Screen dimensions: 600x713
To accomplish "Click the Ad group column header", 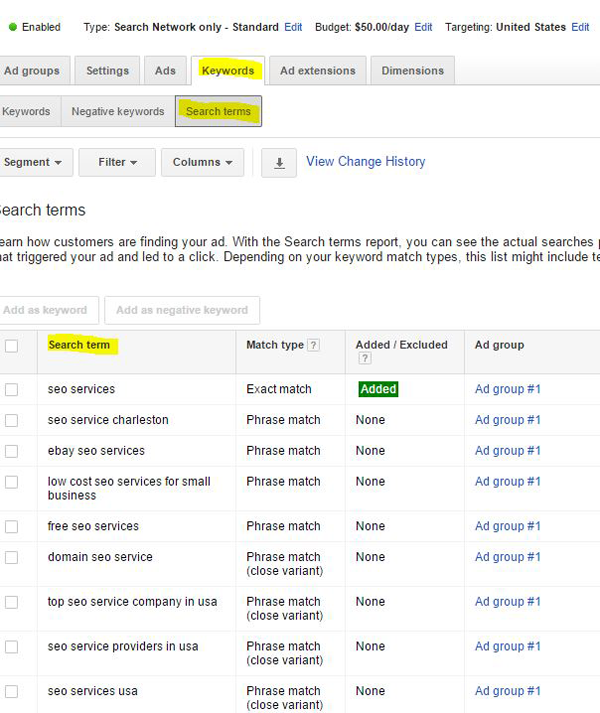I will (499, 345).
